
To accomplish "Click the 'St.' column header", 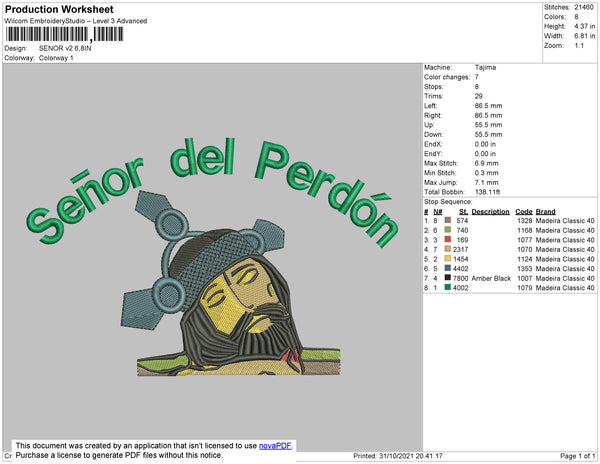I will click(x=463, y=212).
